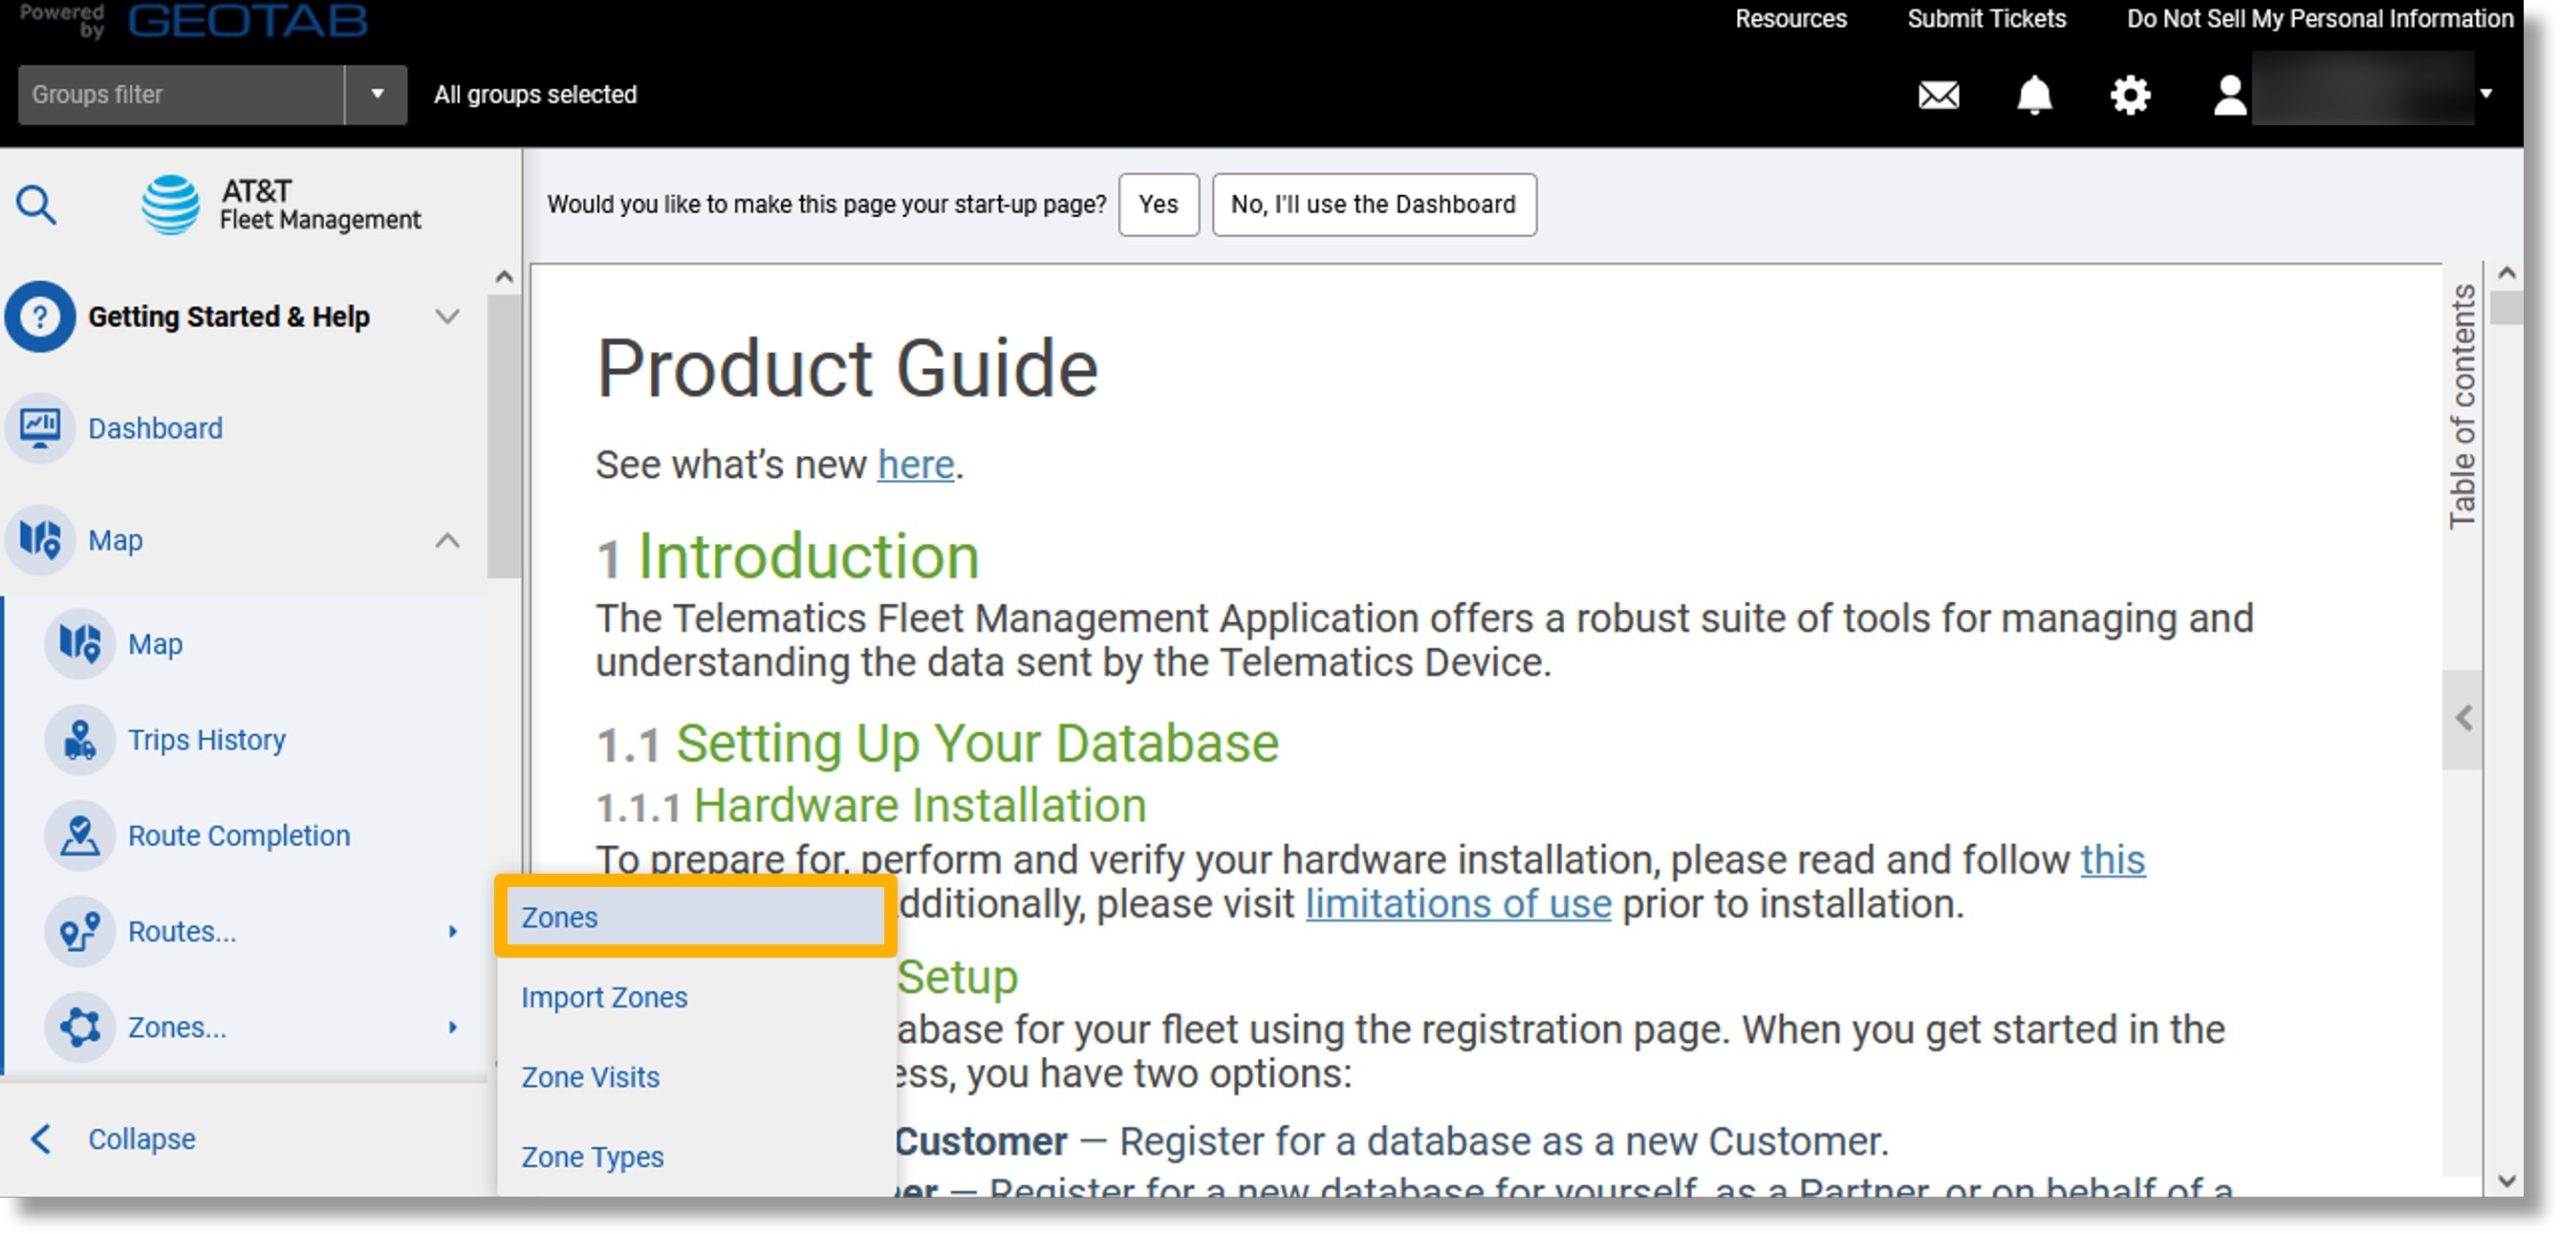Click Yes to set start-up page
This screenshot has width=2560, height=1234.
[1158, 205]
